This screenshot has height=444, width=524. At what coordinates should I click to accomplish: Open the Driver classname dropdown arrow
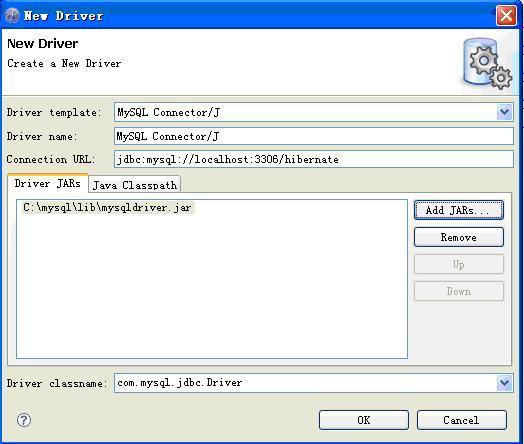504,383
